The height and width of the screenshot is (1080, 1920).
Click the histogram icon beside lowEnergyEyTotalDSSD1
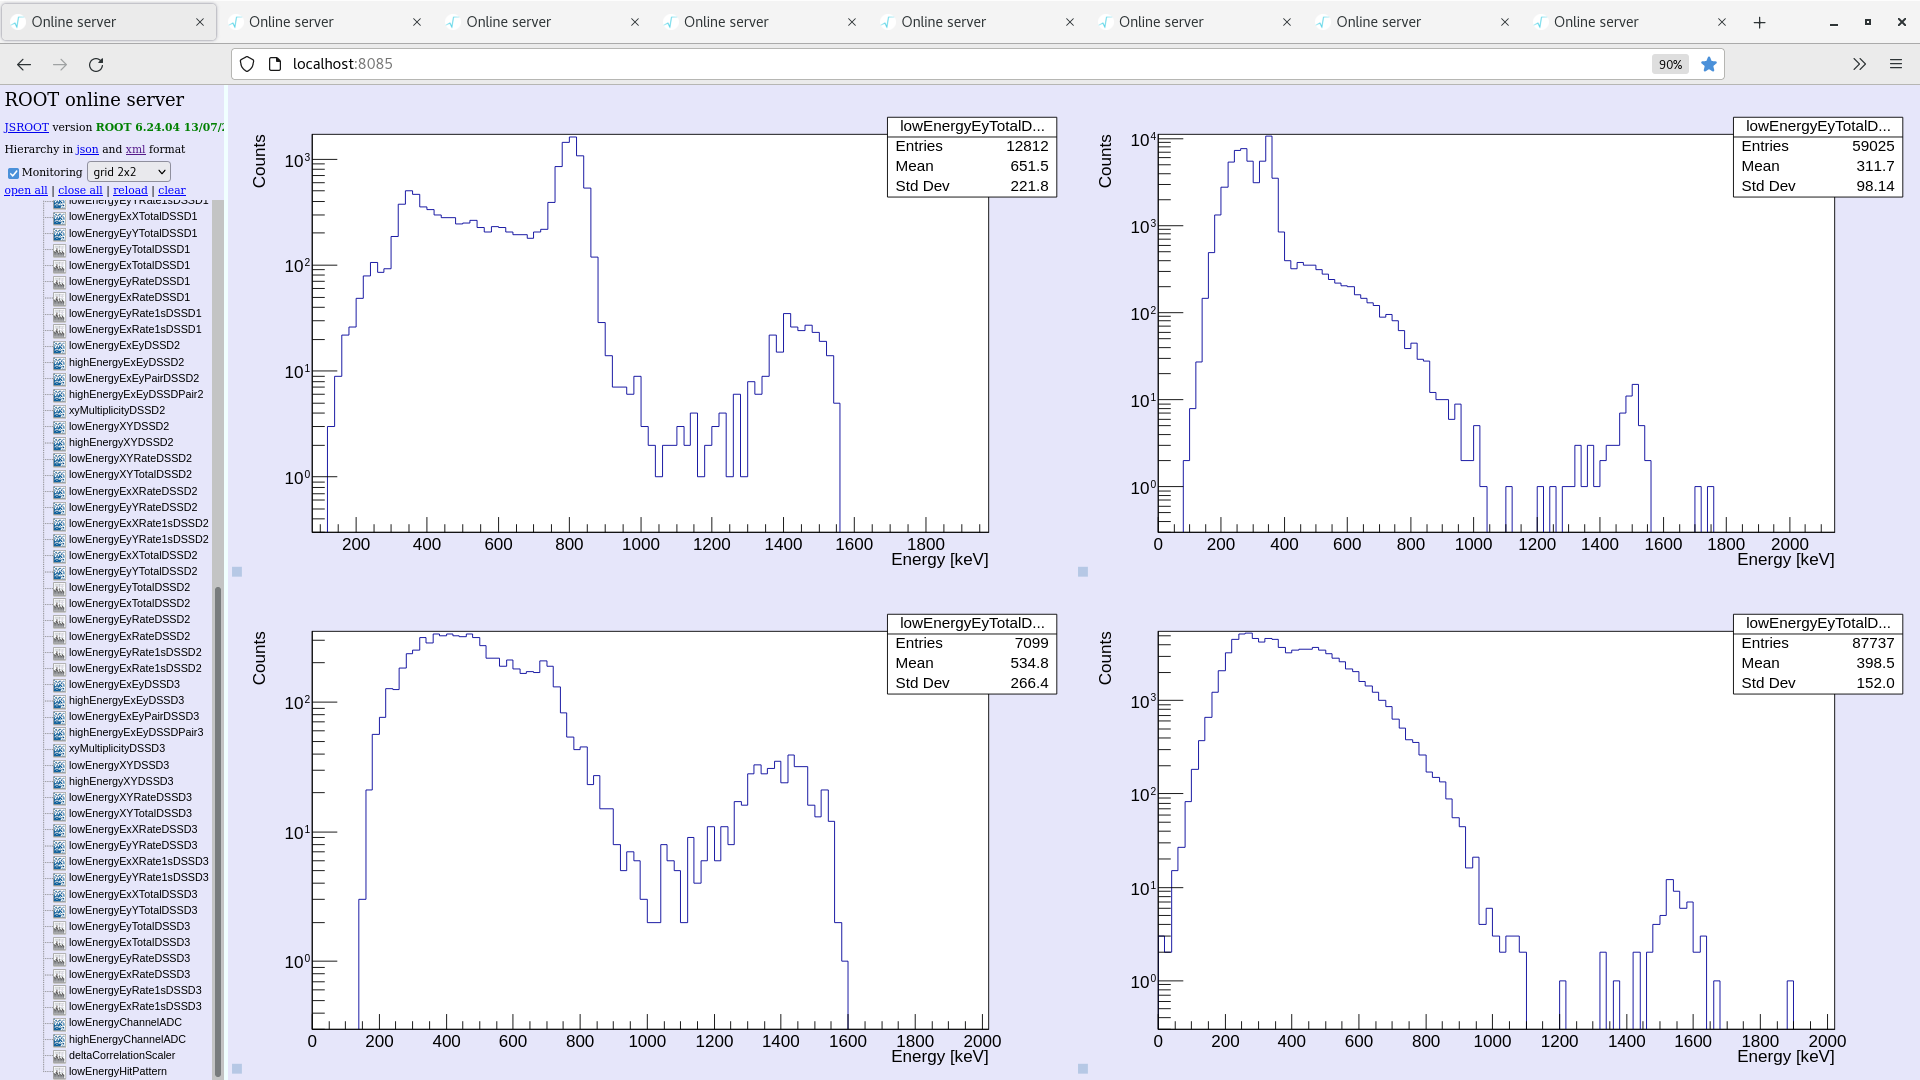click(58, 249)
